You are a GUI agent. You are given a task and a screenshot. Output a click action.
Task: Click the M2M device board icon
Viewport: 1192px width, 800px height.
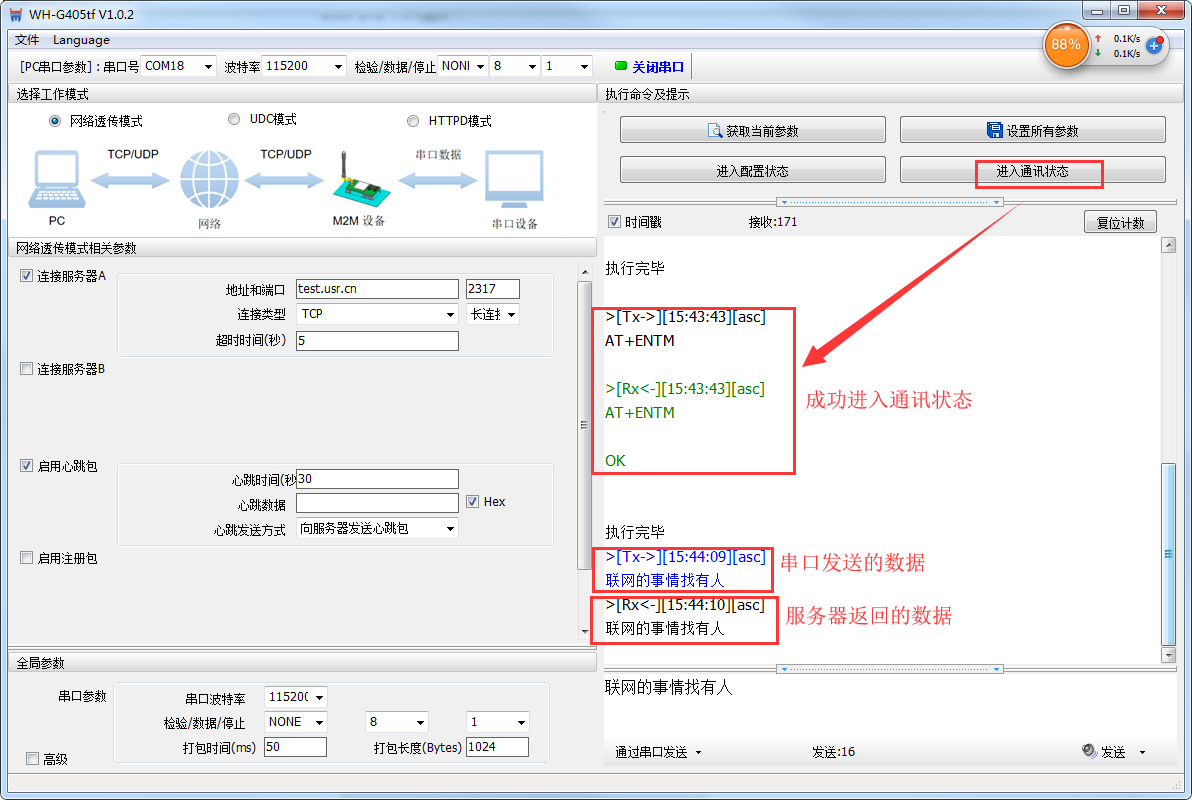pyautogui.click(x=357, y=184)
